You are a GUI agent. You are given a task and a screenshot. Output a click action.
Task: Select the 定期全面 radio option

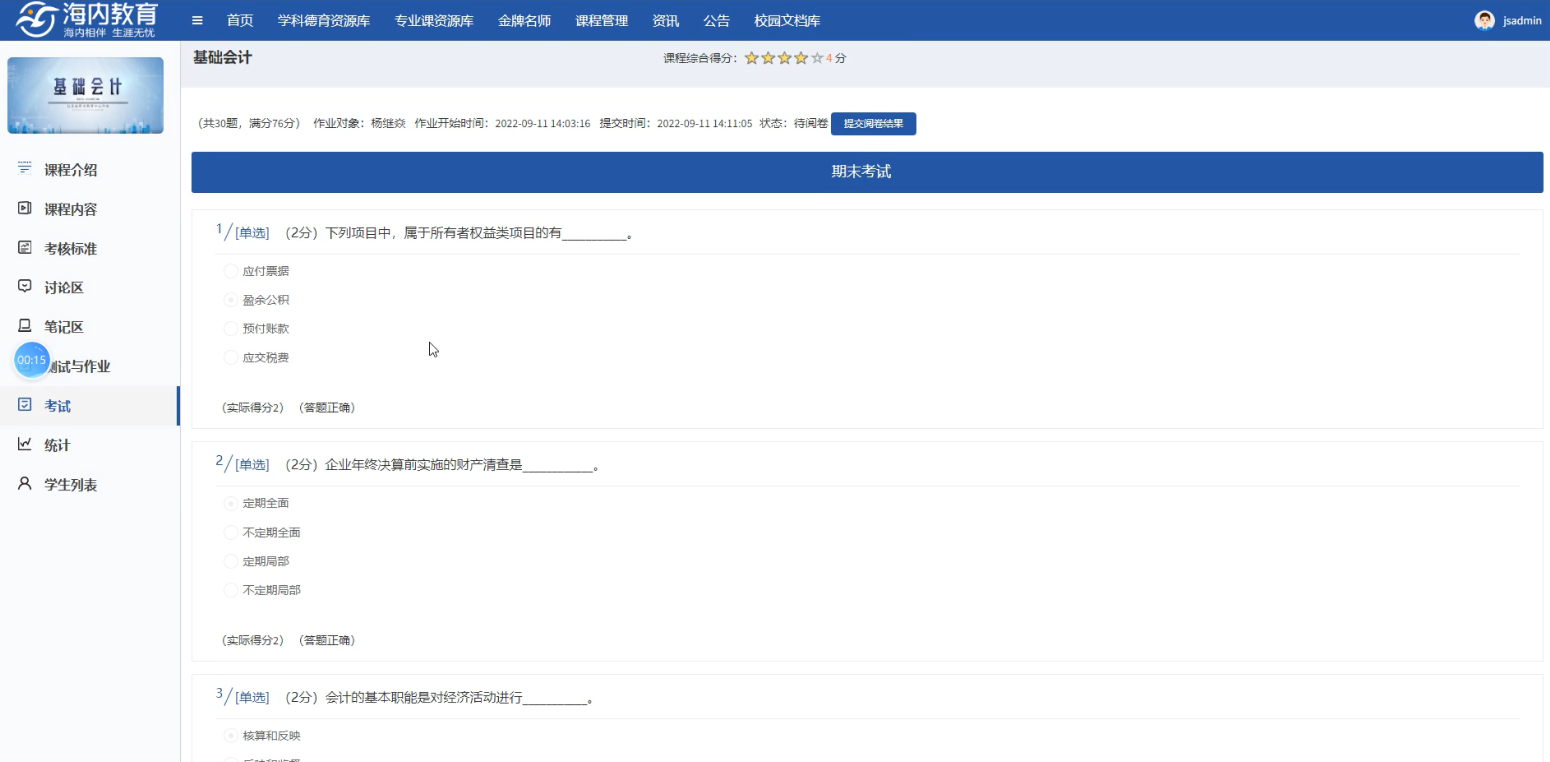pos(231,503)
